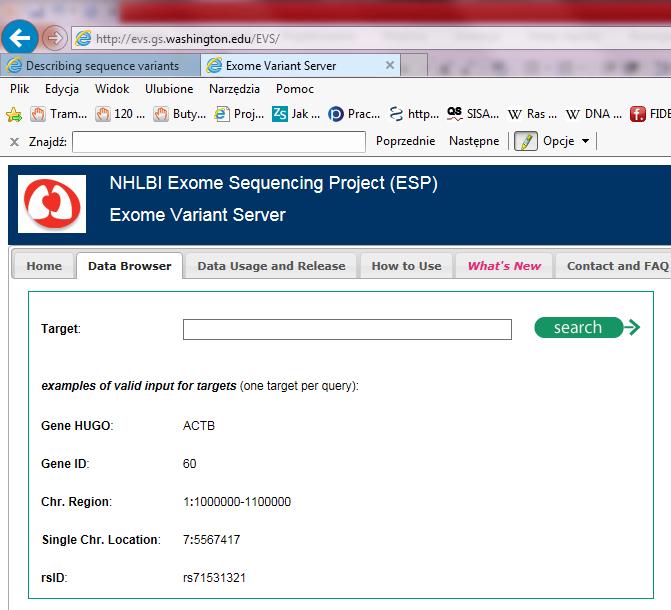The width and height of the screenshot is (671, 610).
Task: Click the NHLBI heart-lung logo
Action: [52, 204]
